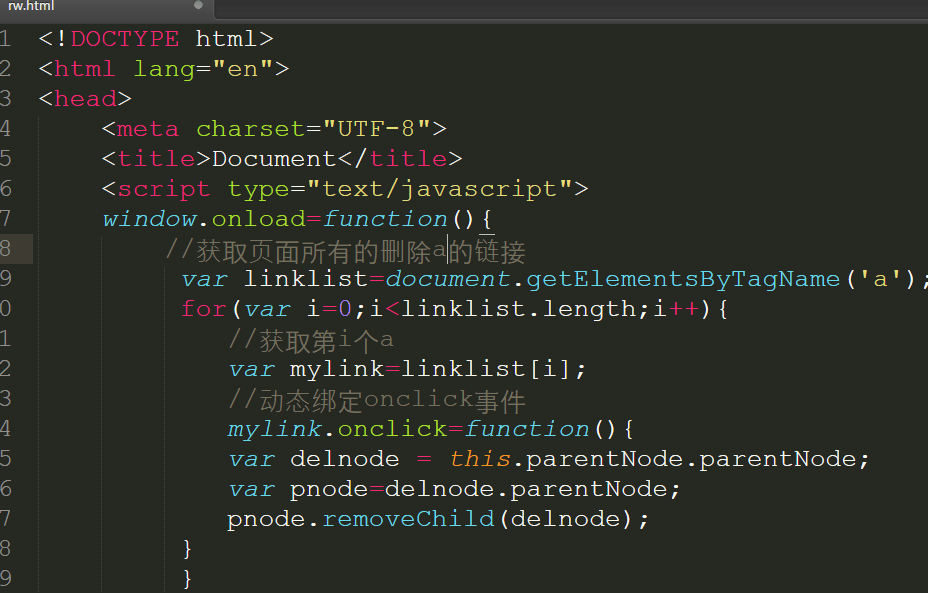
Task: Click delnode in var delnode declaration
Action: [x=344, y=459]
